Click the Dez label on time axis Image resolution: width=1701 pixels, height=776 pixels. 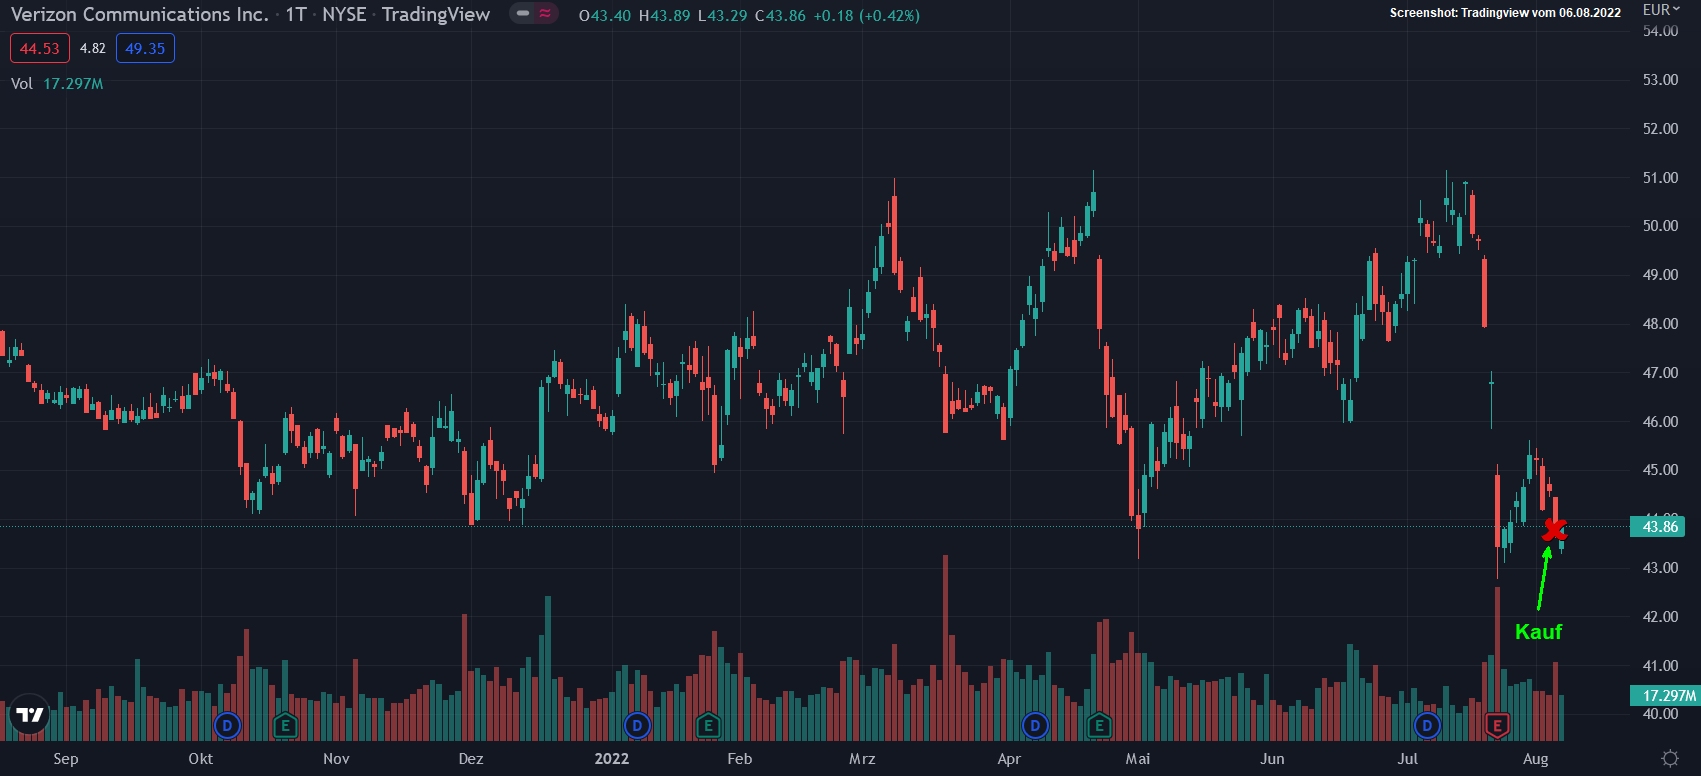(471, 759)
